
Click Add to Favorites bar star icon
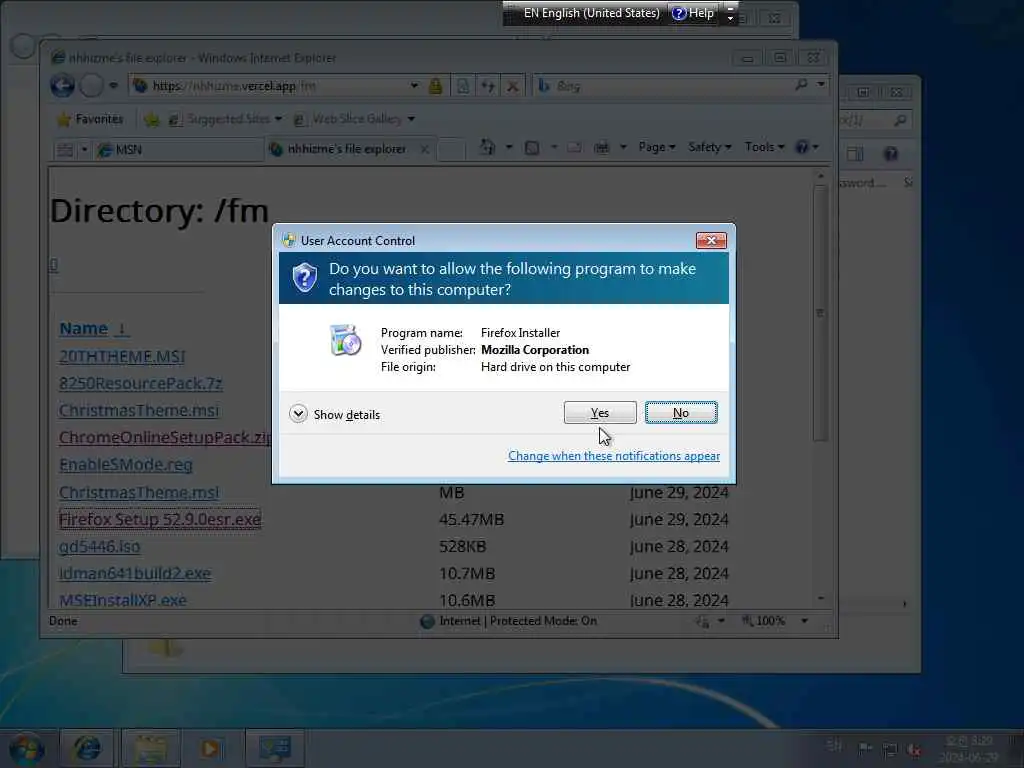coord(152,120)
